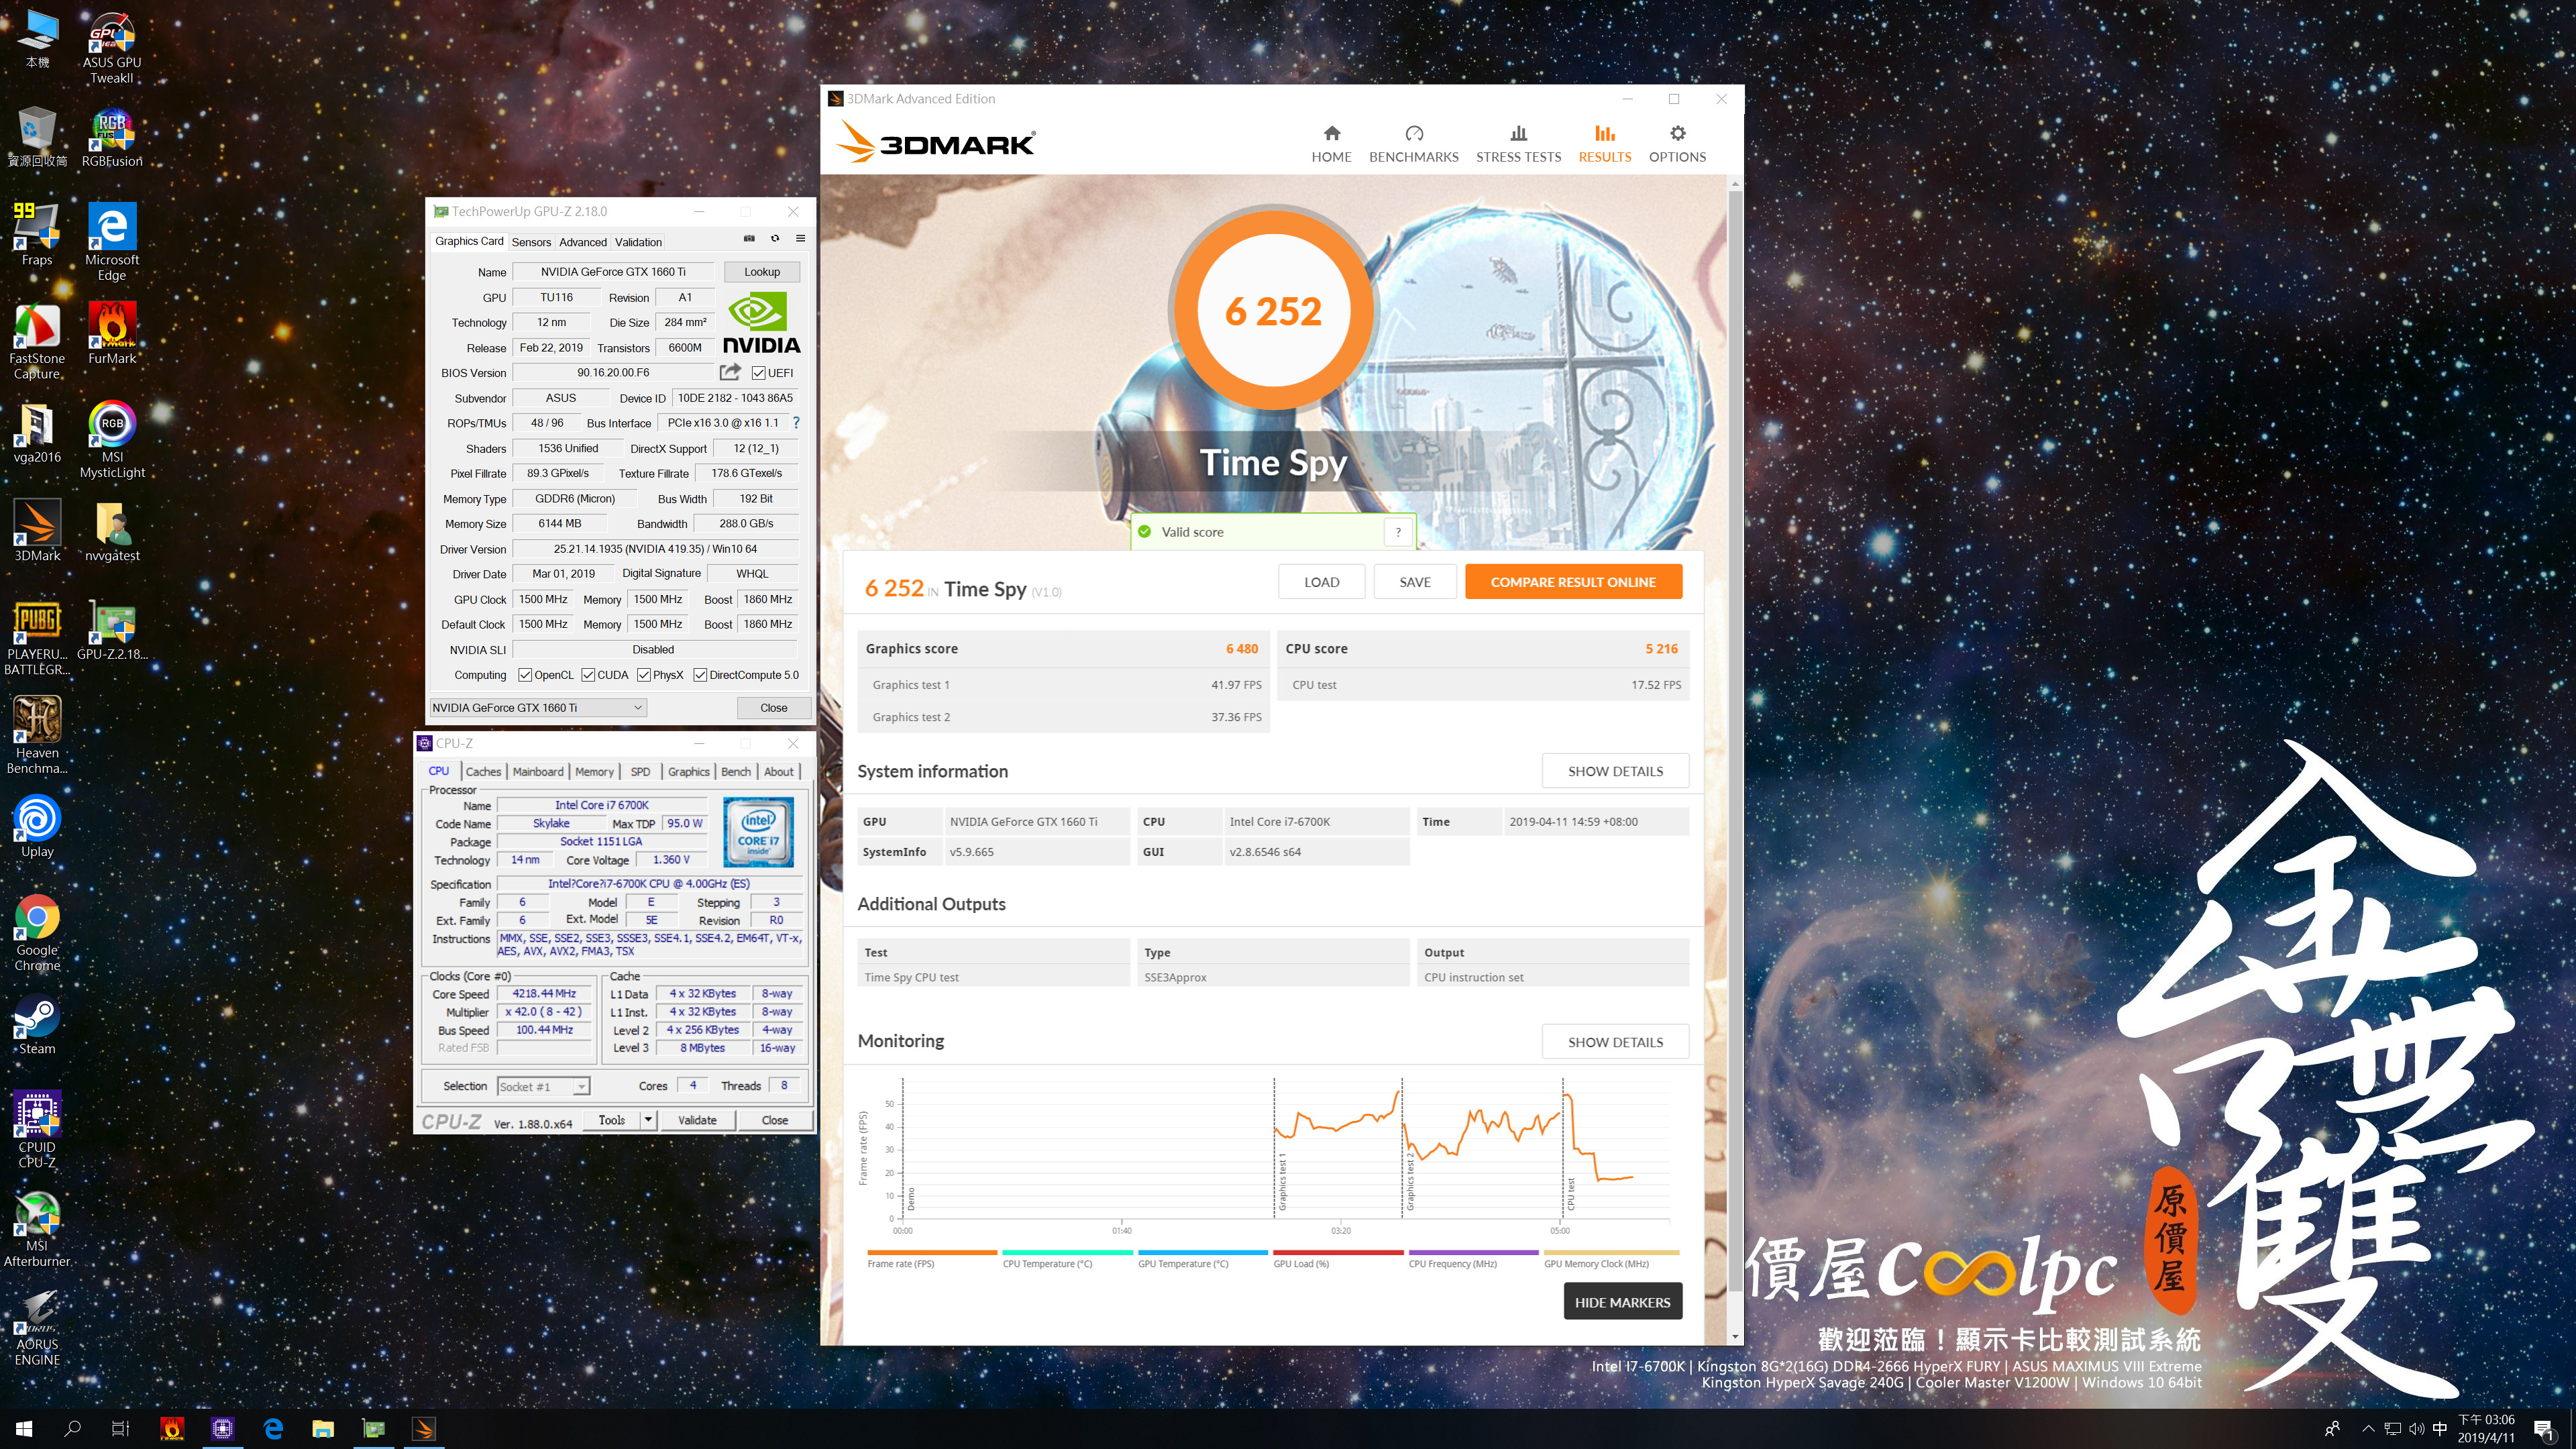Open the nvvgatest folder icon
Image resolution: width=2576 pixels, height=1449 pixels.
(x=112, y=530)
